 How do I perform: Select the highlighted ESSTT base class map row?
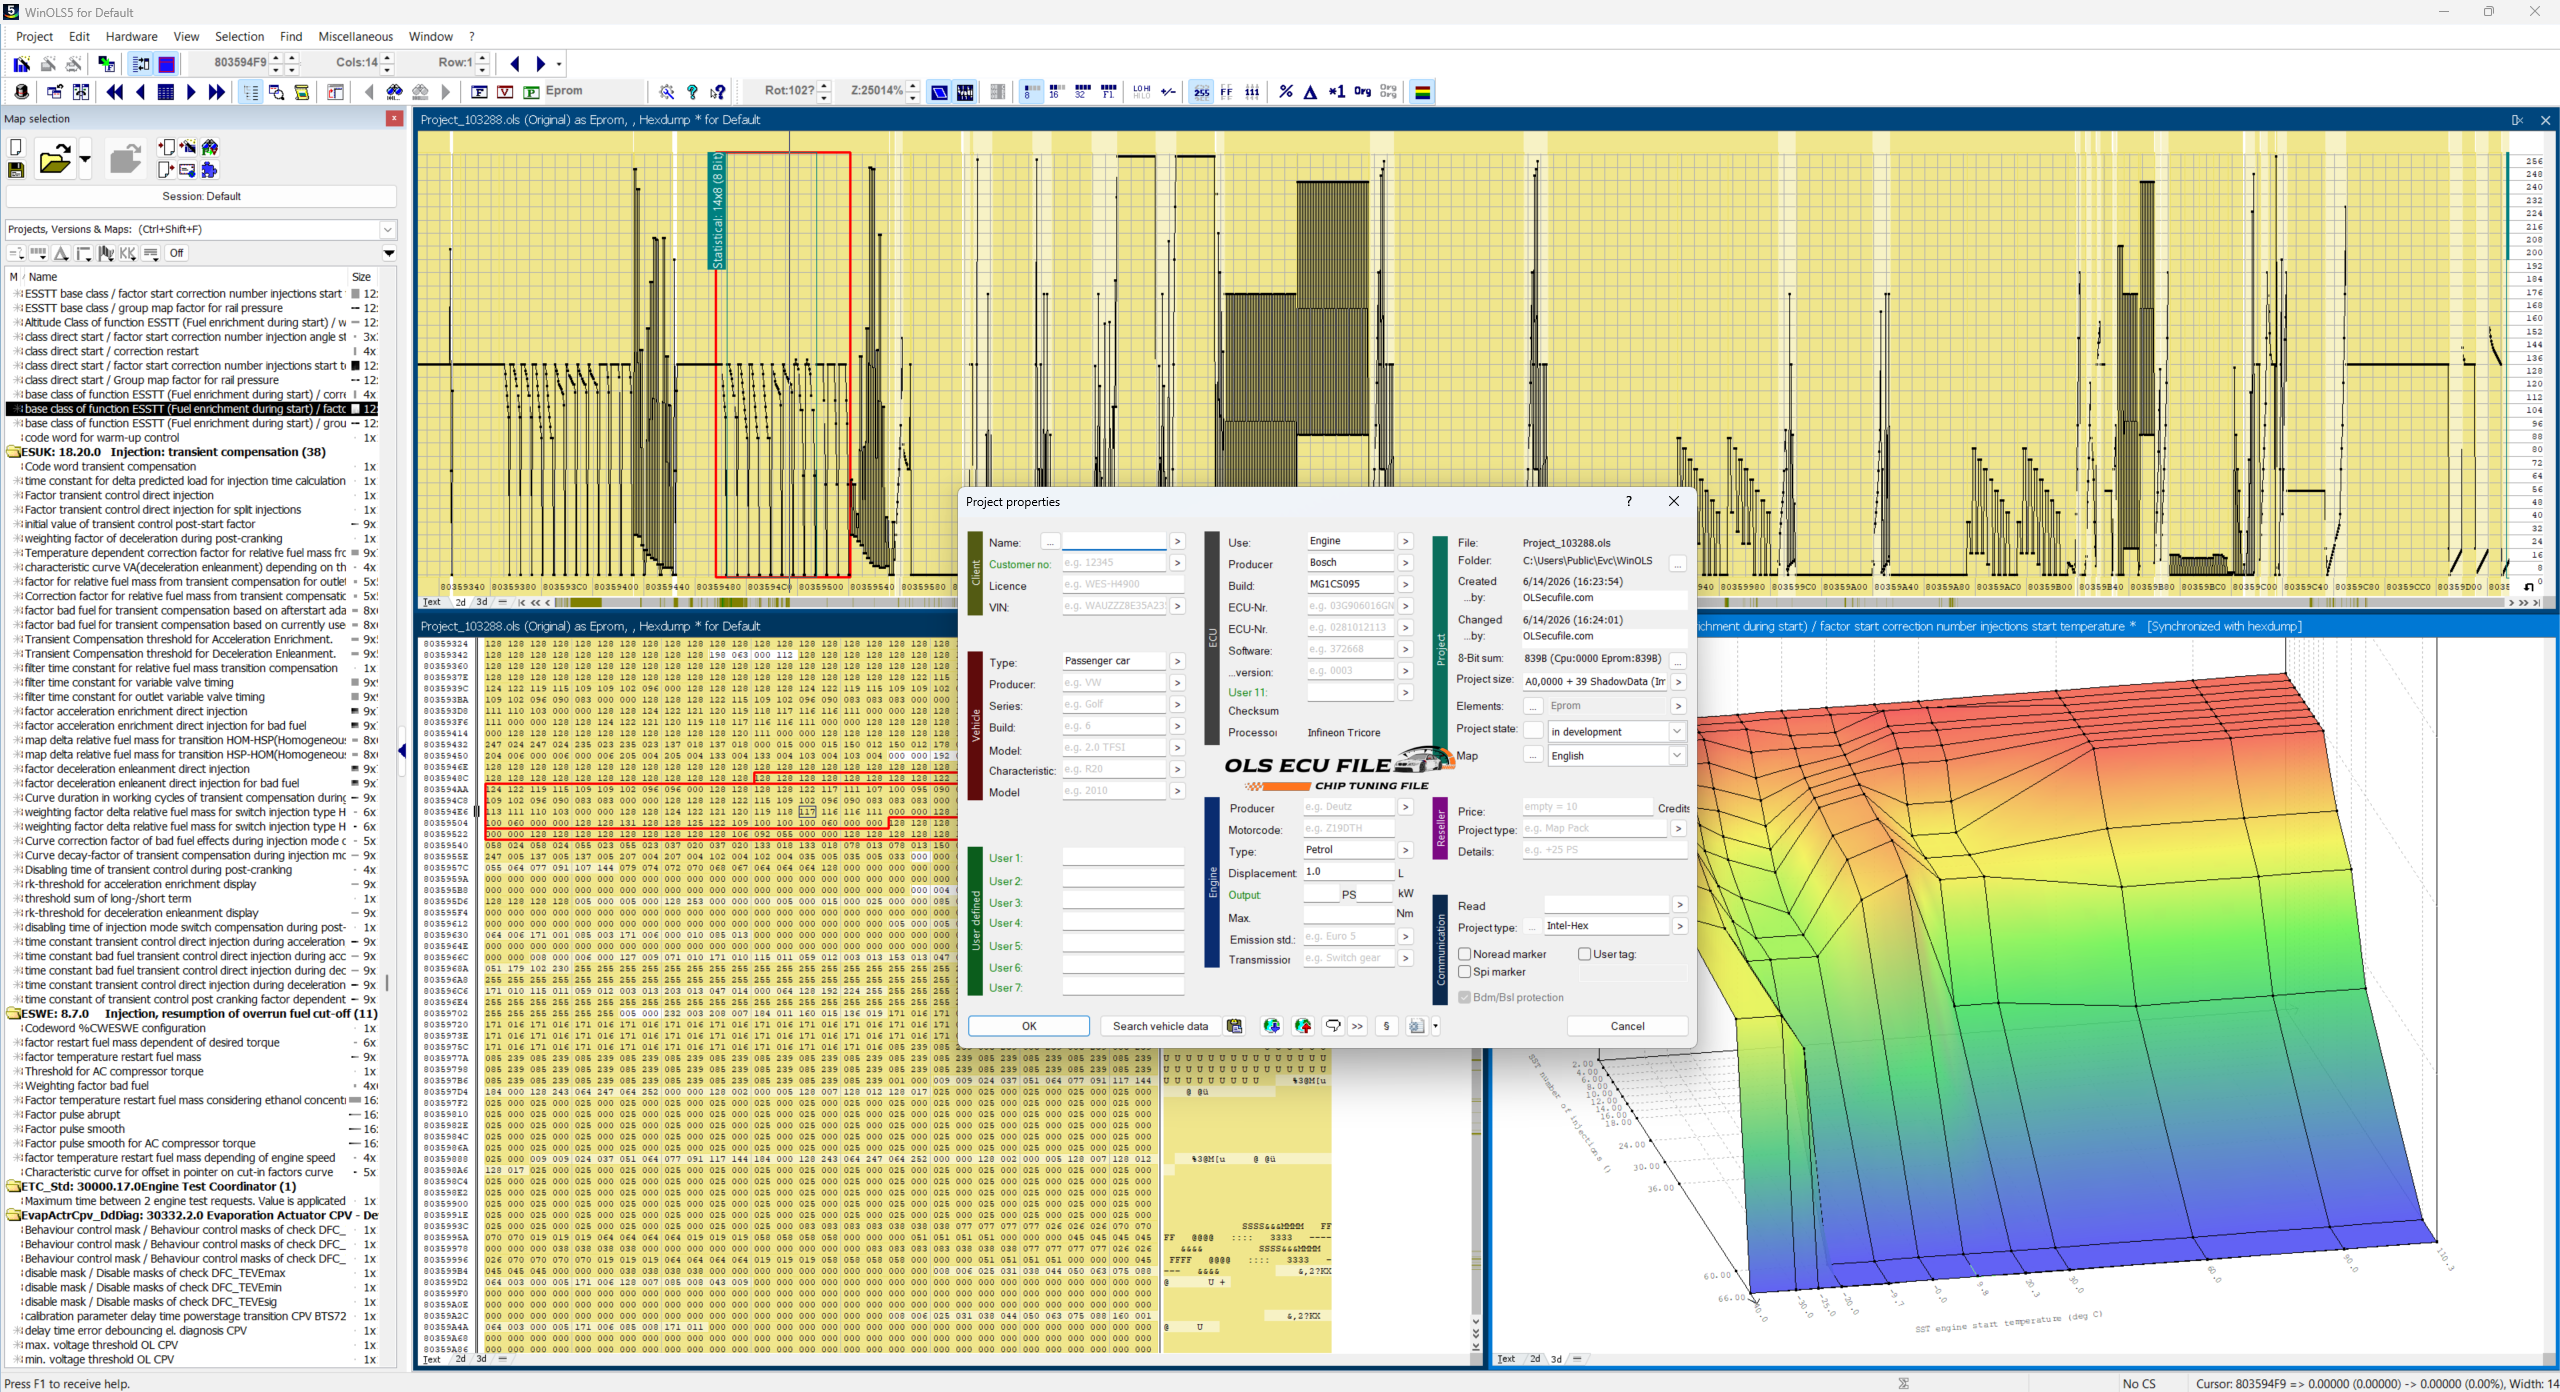tap(193, 409)
